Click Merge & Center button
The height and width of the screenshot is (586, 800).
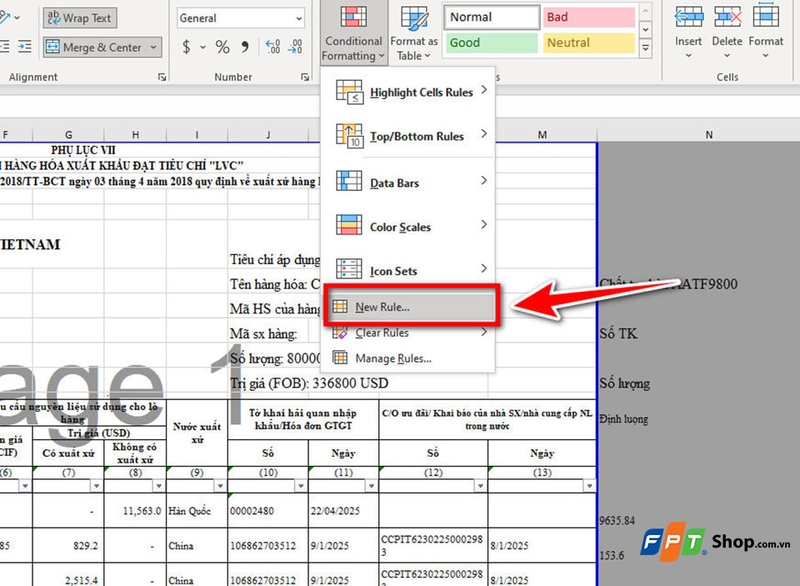pyautogui.click(x=94, y=47)
